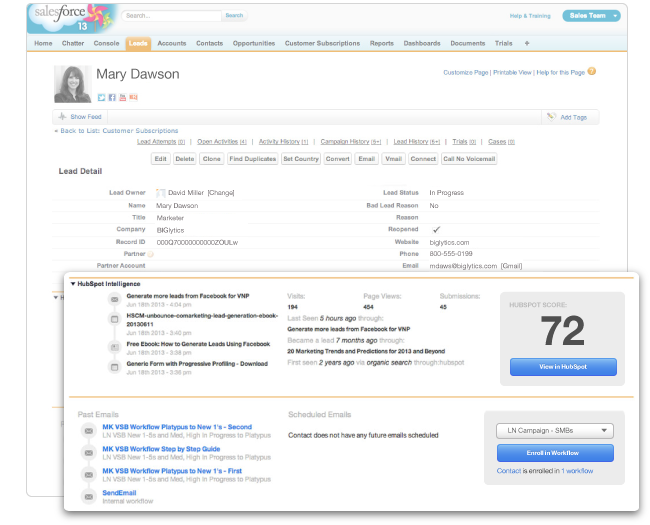
Task: Go to the Accounts tab
Action: [x=172, y=43]
